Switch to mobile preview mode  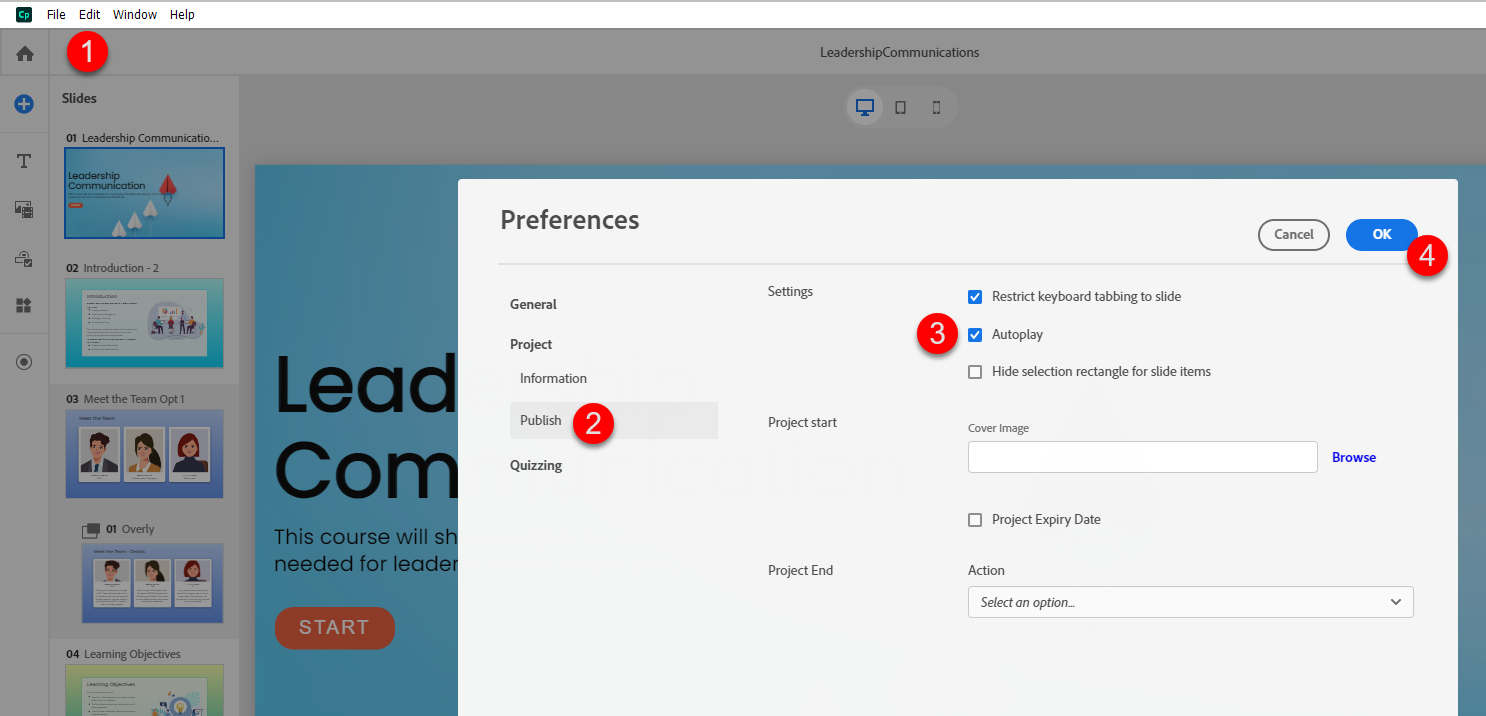click(936, 107)
